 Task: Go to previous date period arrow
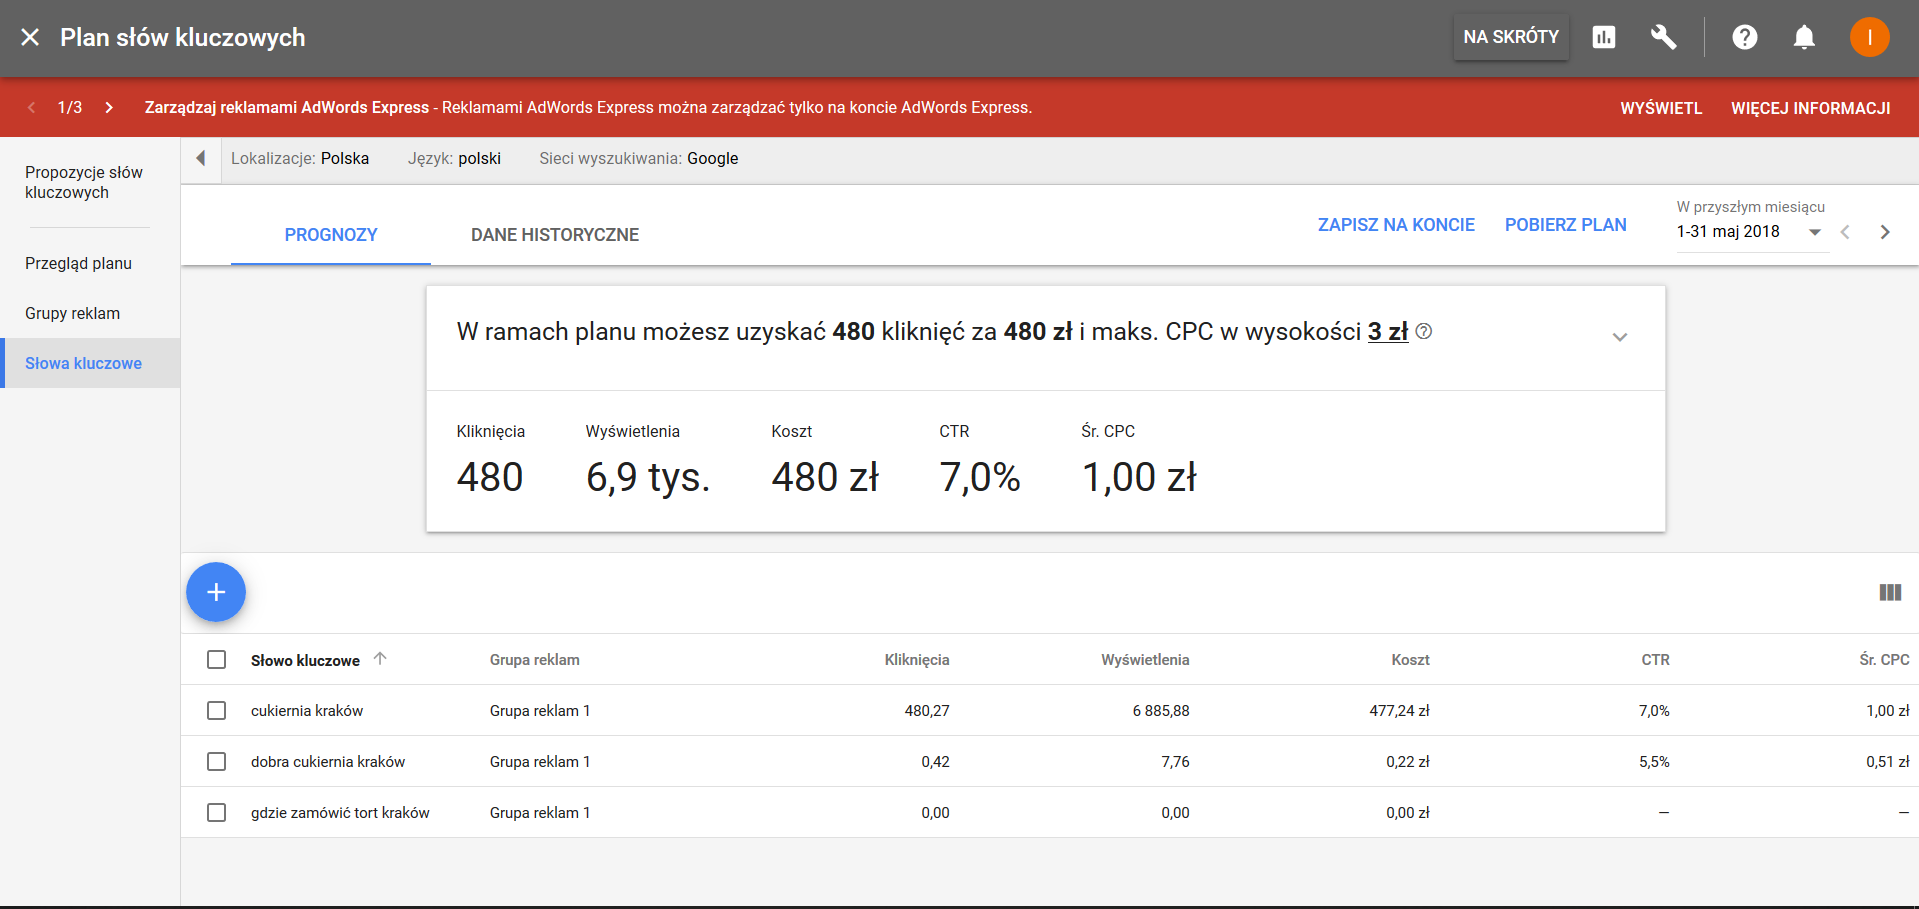pyautogui.click(x=1845, y=232)
